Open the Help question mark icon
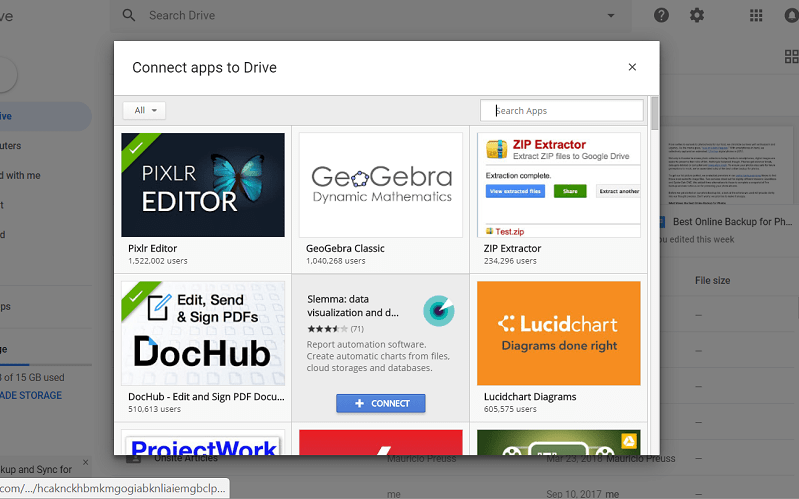Image resolution: width=799 pixels, height=499 pixels. tap(661, 15)
